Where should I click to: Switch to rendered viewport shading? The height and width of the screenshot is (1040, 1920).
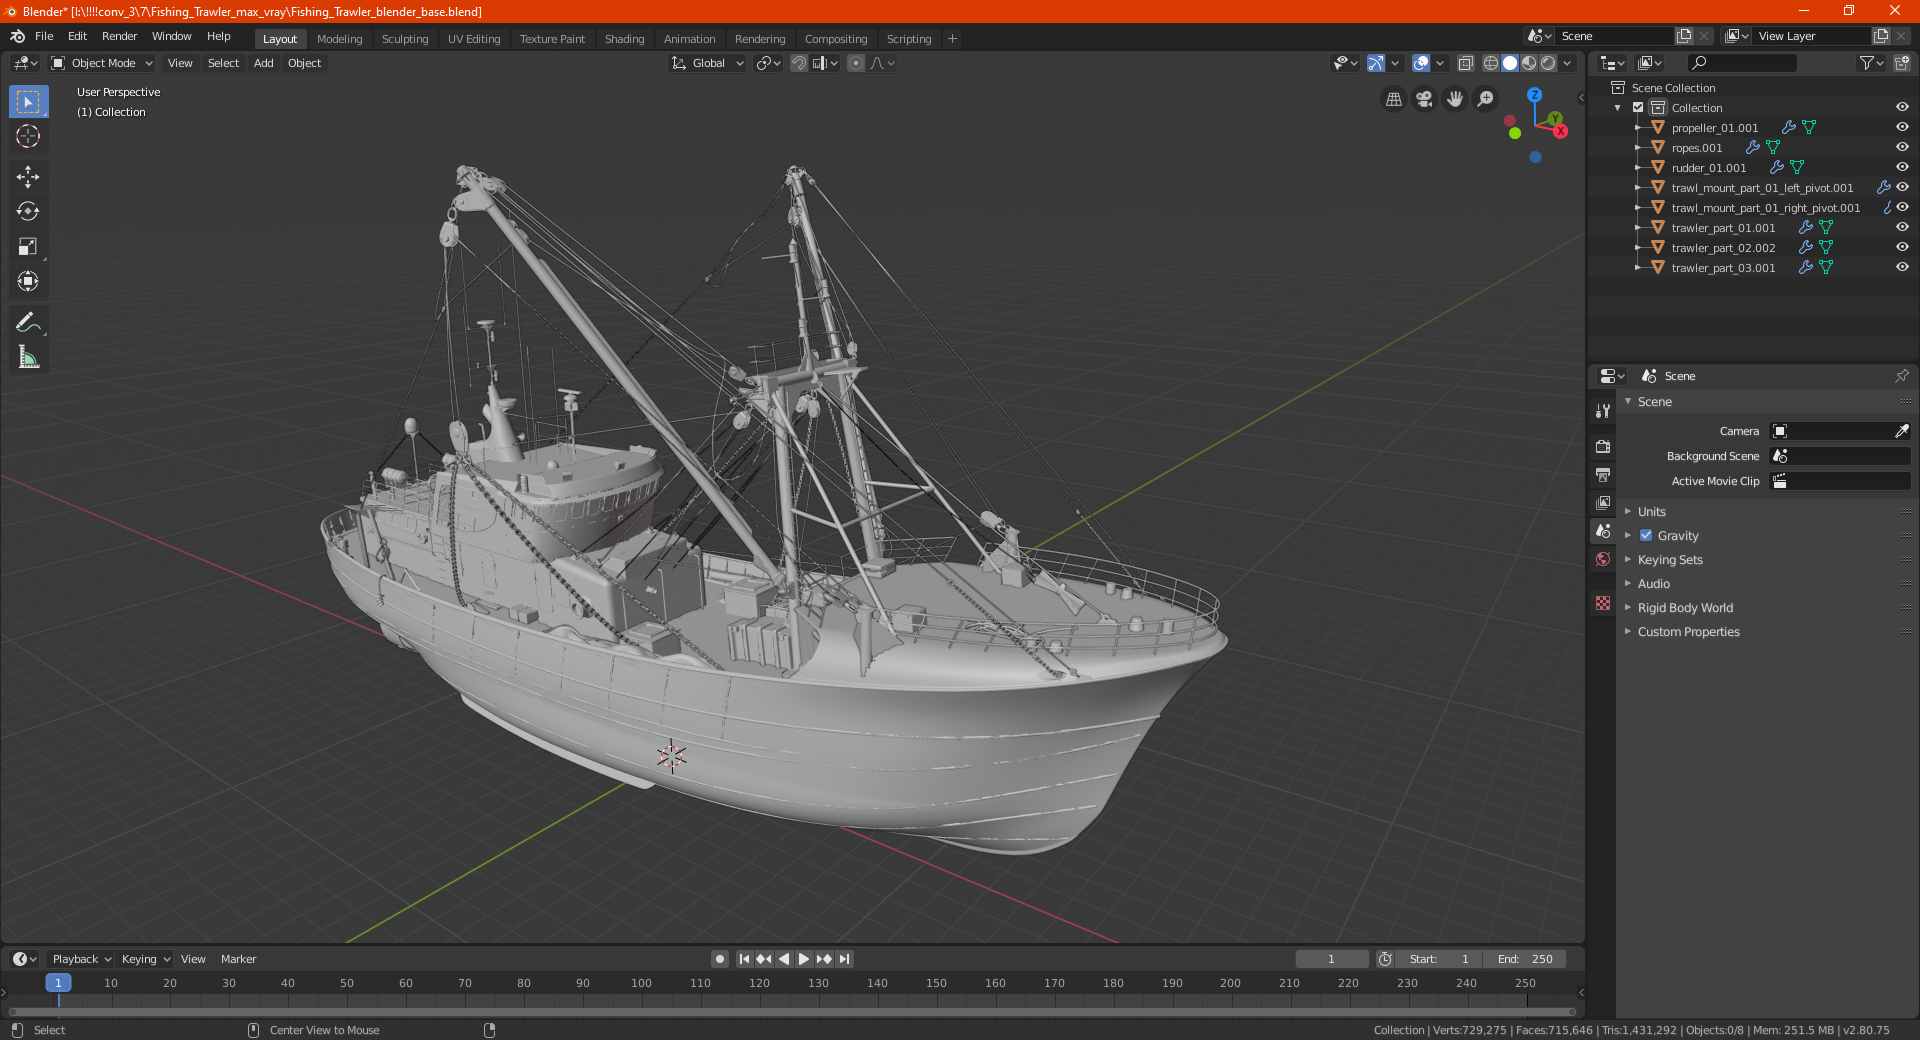coord(1548,63)
